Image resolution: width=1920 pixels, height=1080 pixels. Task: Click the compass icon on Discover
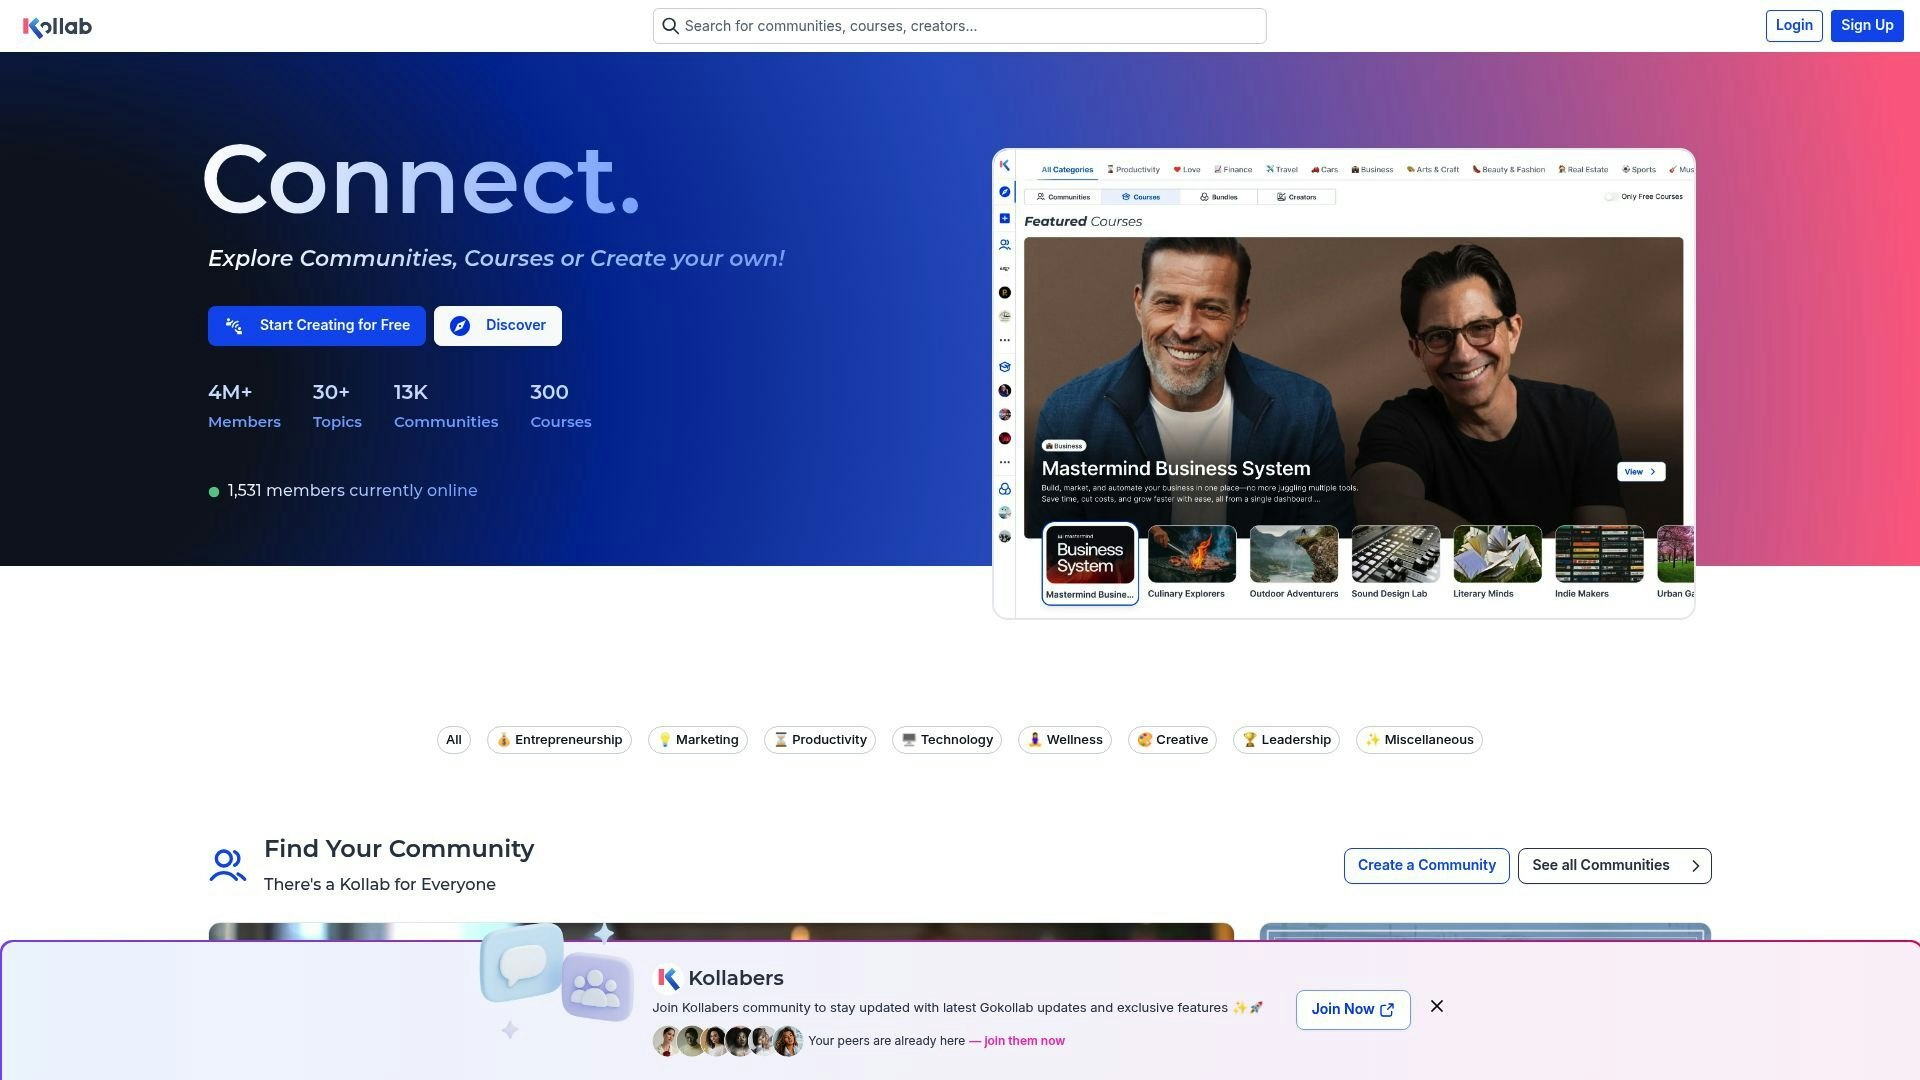point(460,326)
